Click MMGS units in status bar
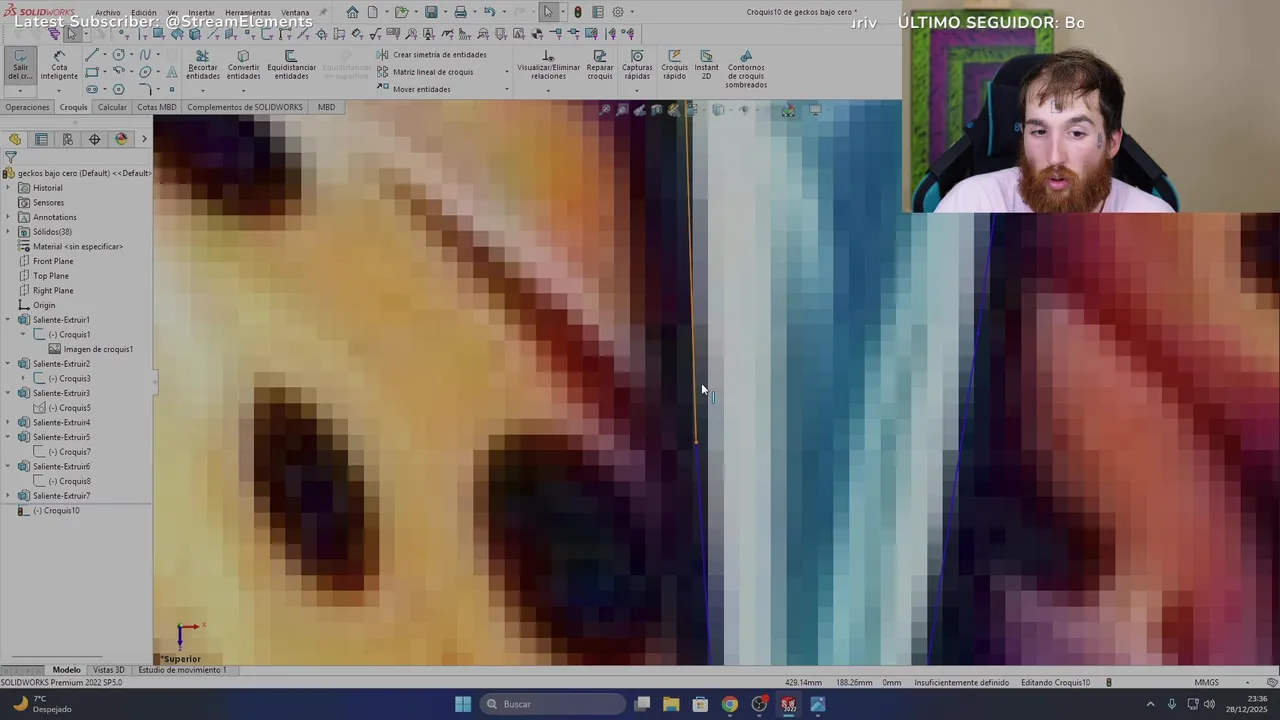1280x720 pixels. [x=1206, y=682]
